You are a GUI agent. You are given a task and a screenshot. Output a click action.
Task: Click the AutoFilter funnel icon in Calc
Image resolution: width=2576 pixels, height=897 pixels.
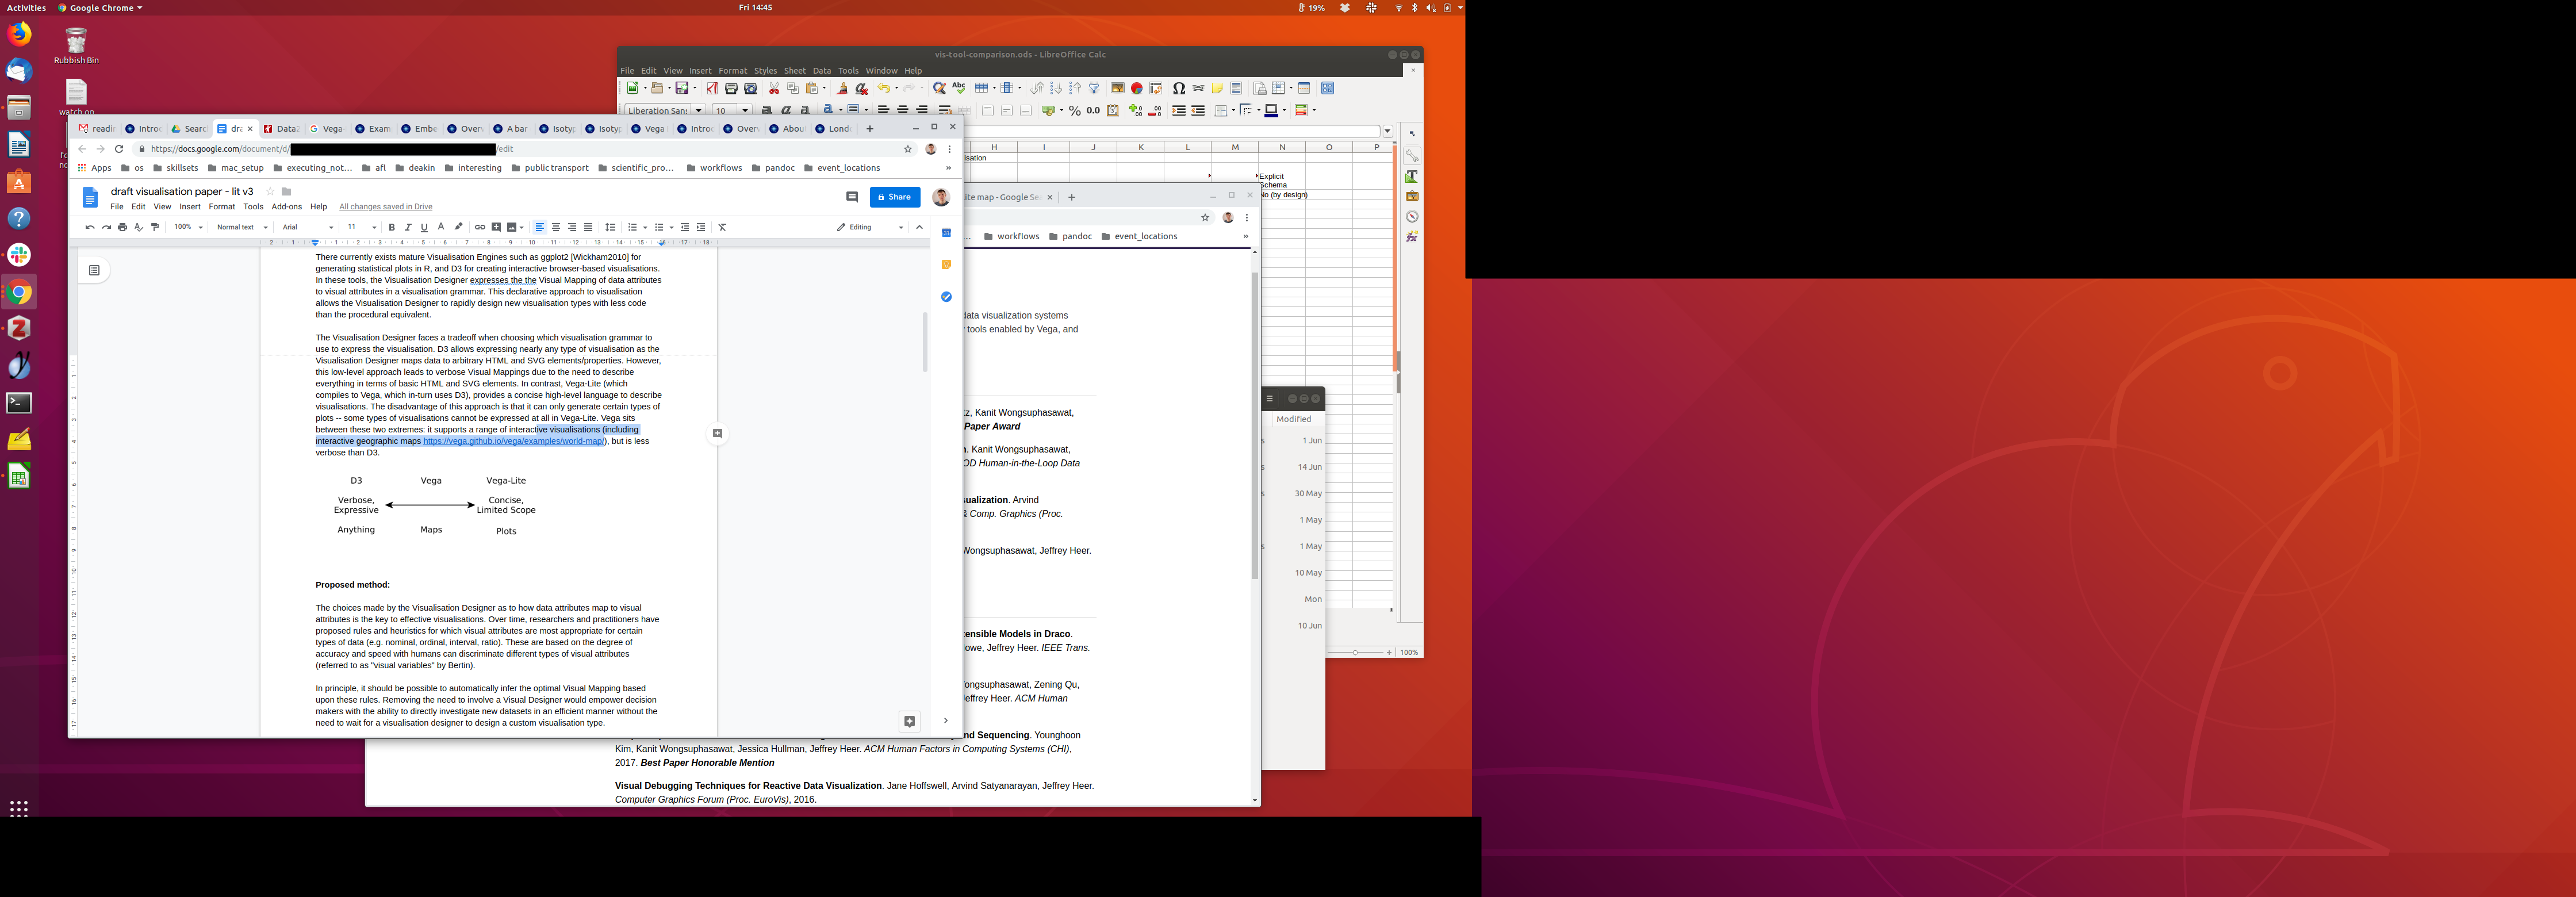pos(1094,88)
